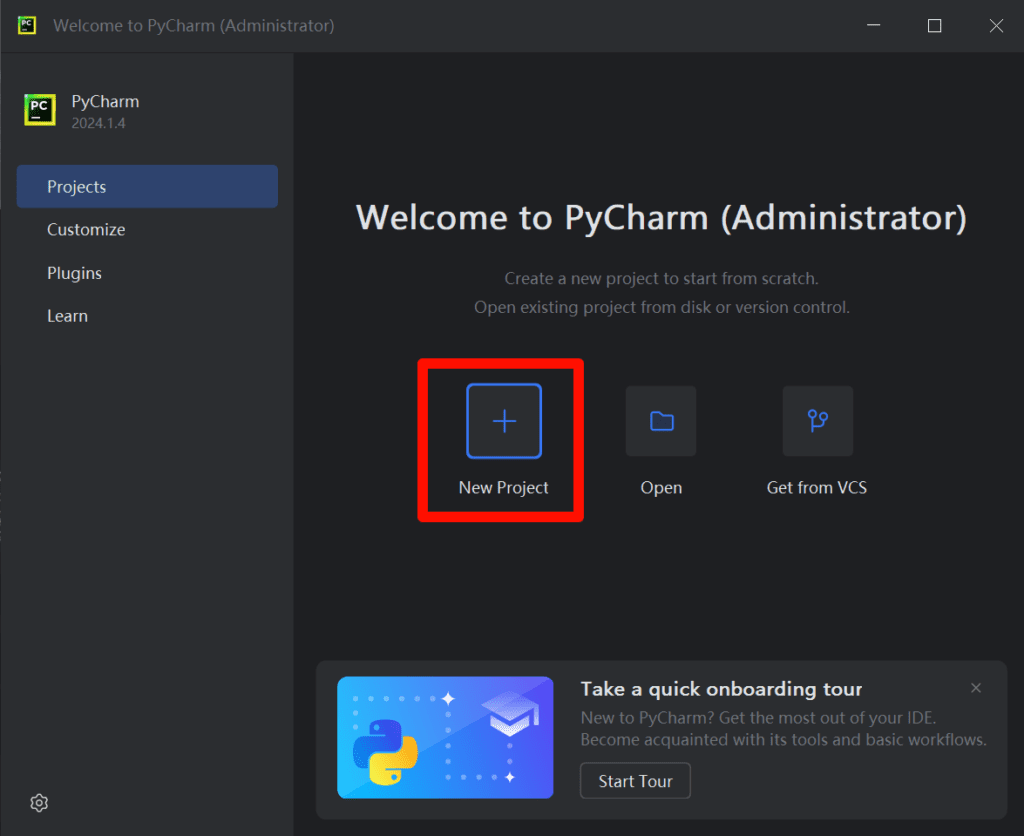Select the plus icon inside New Project
This screenshot has width=1024, height=836.
[502, 420]
